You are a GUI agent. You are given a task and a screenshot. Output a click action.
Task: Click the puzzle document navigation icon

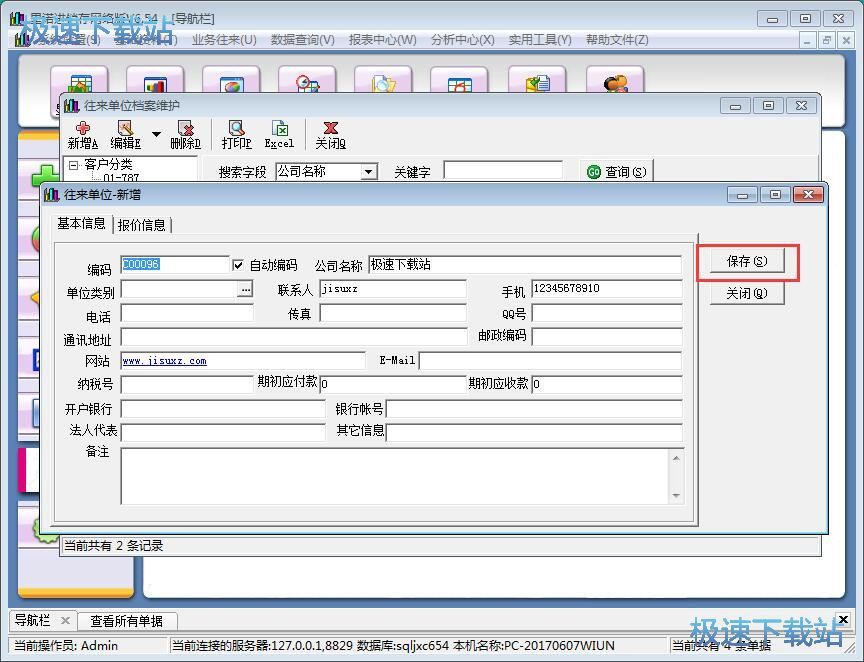(x=537, y=81)
